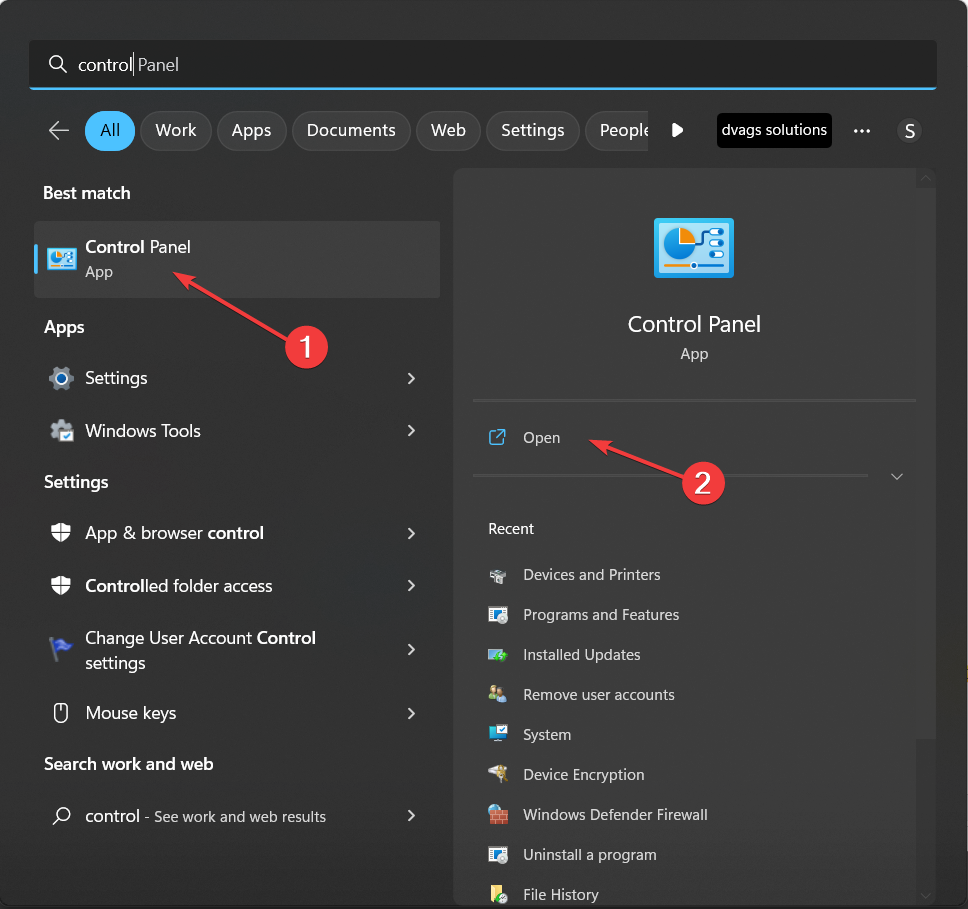
Task: Expand App & browser control chevron
Action: click(411, 533)
